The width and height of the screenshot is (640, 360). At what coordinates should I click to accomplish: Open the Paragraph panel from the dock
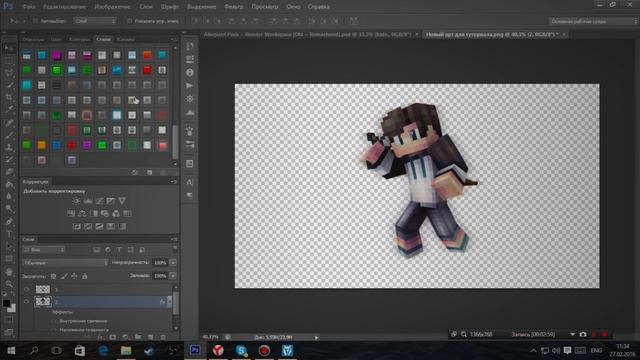(190, 196)
